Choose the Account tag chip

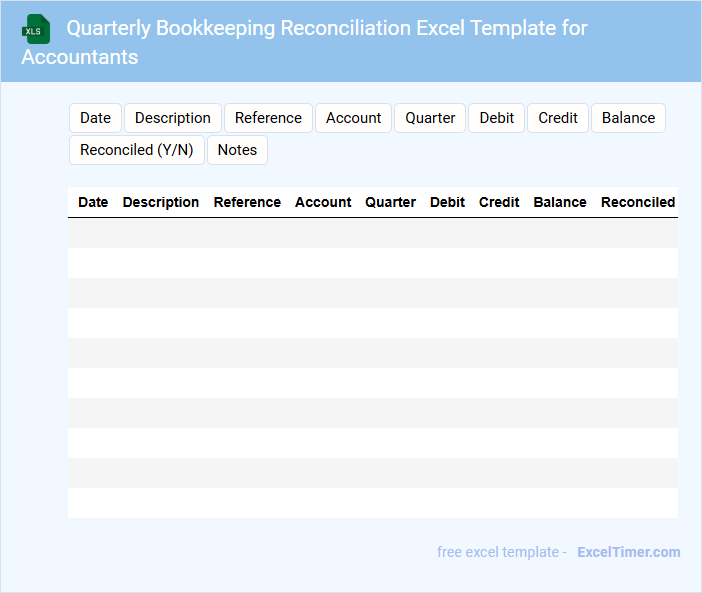click(353, 118)
